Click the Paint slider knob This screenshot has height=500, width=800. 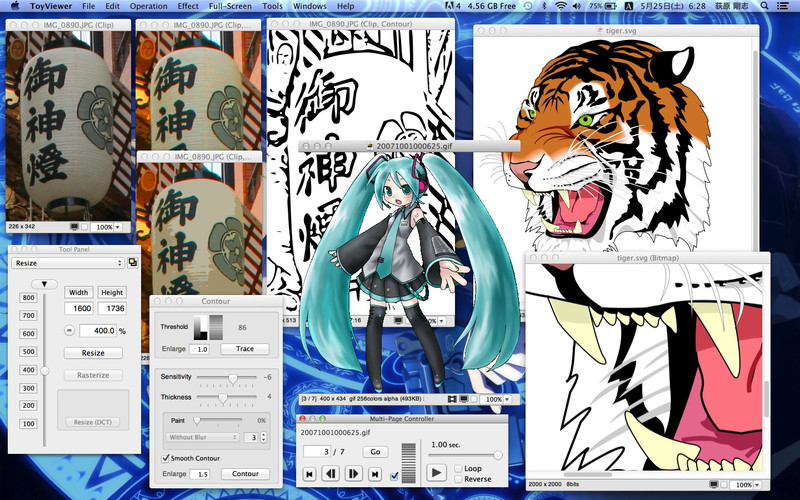(x=197, y=421)
